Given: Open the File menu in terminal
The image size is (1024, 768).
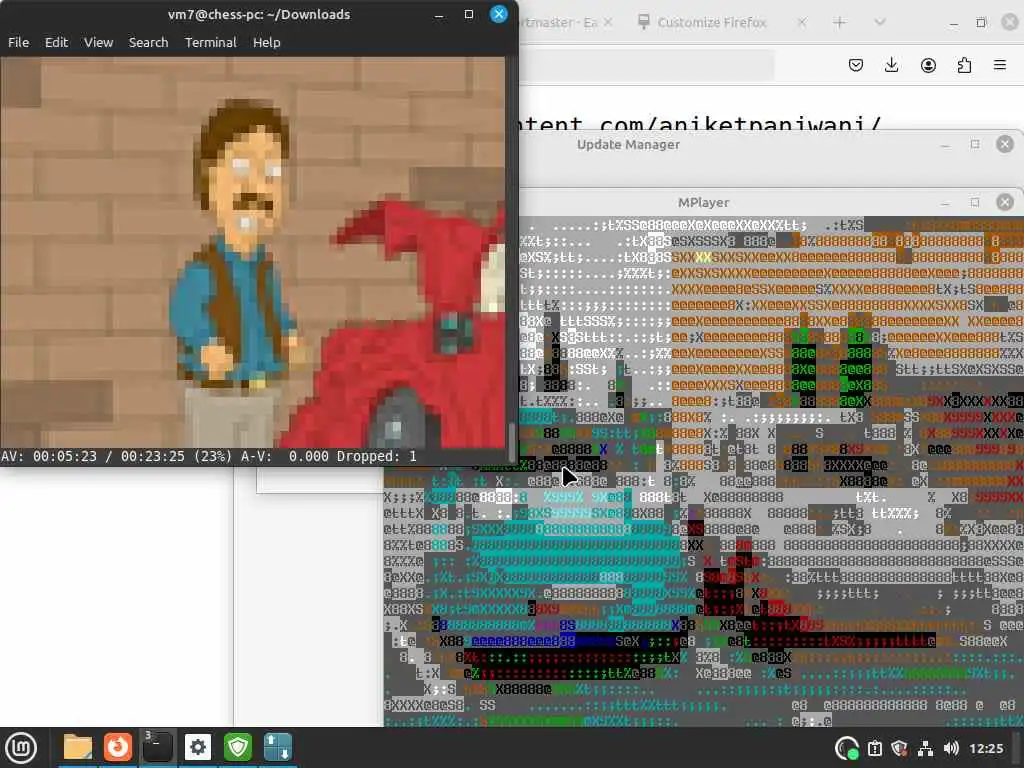Looking at the screenshot, I should 18,42.
